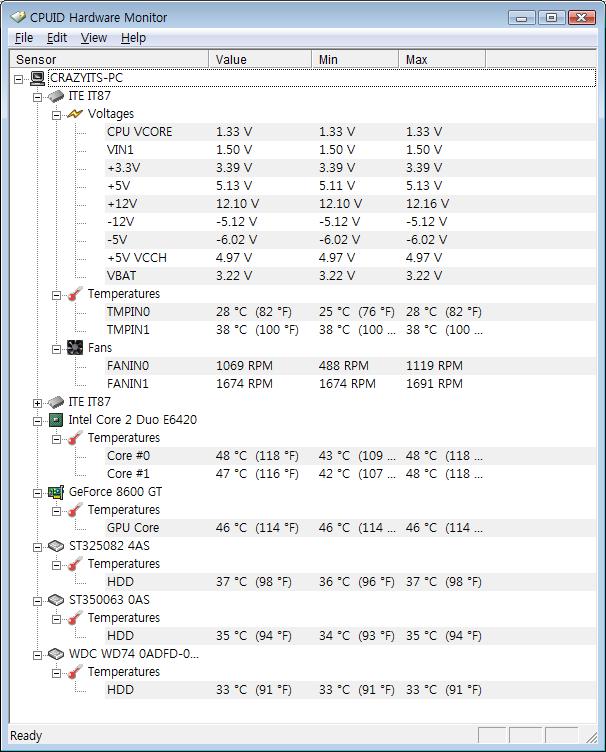Click the lightning Voltages icon
Image resolution: width=606 pixels, height=752 pixels.
point(75,114)
